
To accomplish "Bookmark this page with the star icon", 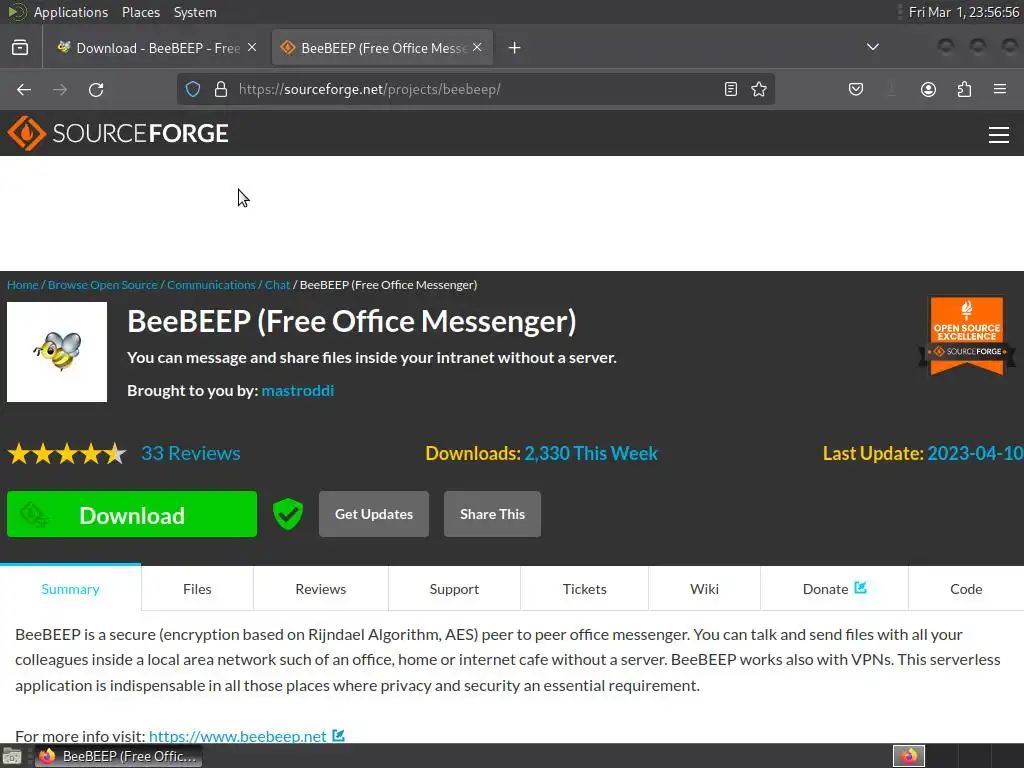I will (759, 89).
